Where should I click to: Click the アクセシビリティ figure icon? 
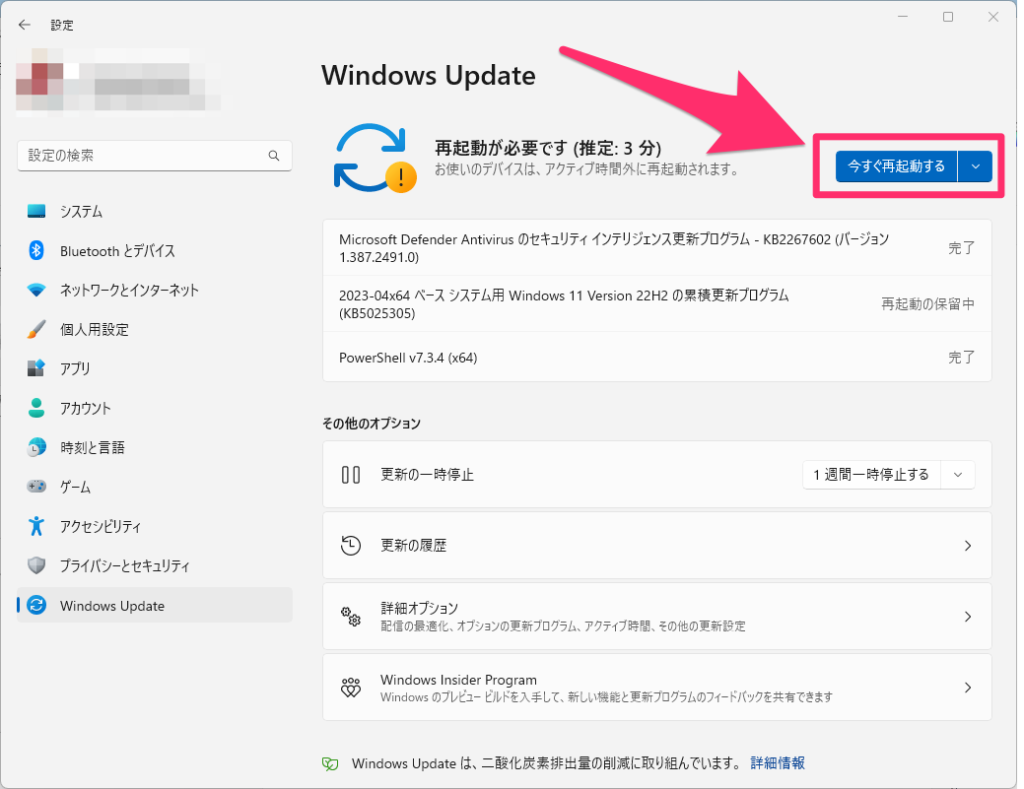coord(37,526)
